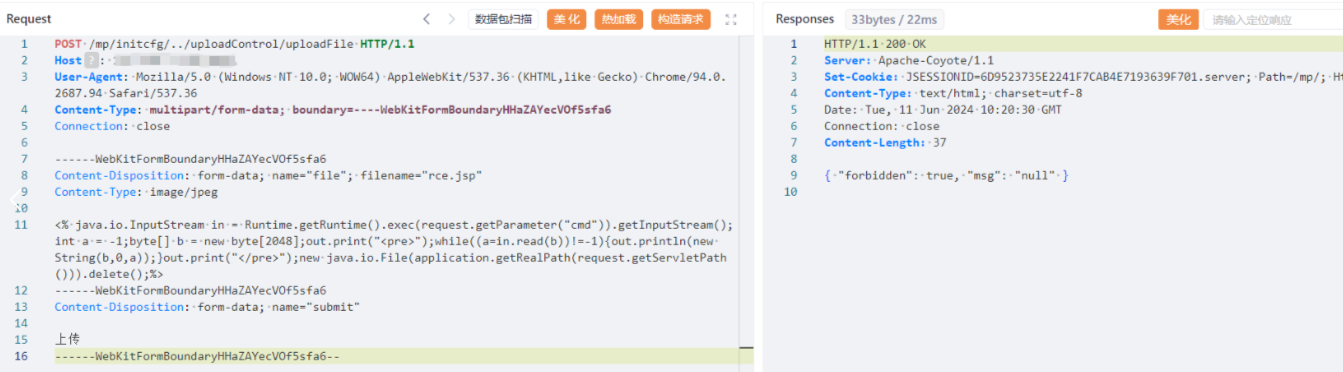
Task: Click the Request panel 美化 beautify button
Action: point(567,19)
